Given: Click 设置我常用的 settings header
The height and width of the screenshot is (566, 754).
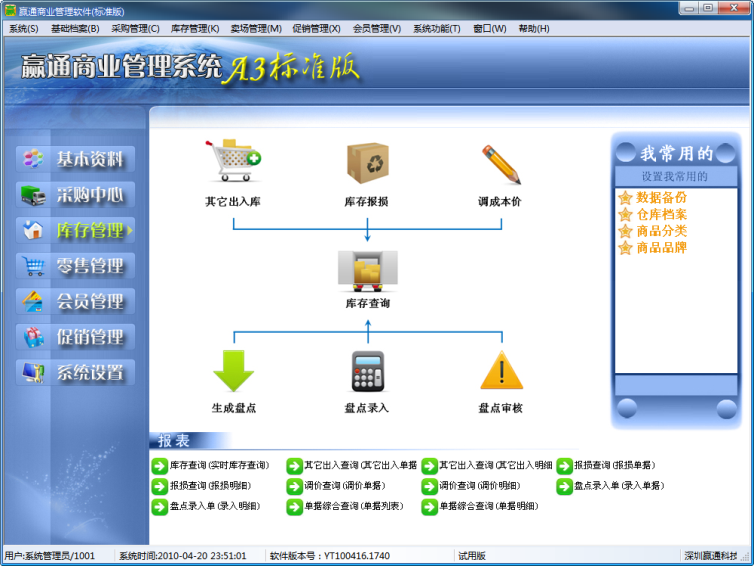Looking at the screenshot, I should 675,176.
